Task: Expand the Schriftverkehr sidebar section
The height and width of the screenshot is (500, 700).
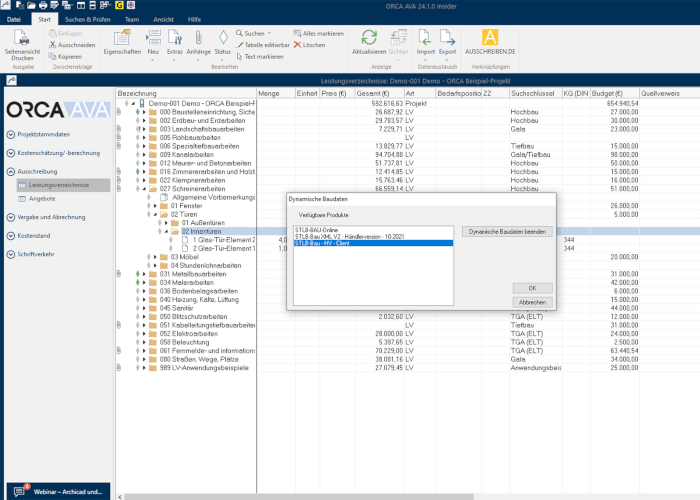Action: 31,254
